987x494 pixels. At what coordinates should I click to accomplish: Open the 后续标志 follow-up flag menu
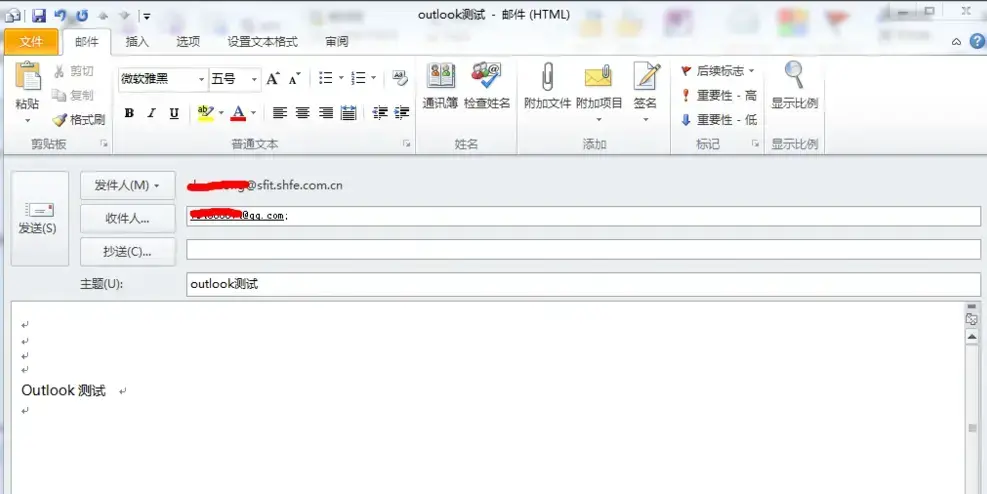coord(718,71)
